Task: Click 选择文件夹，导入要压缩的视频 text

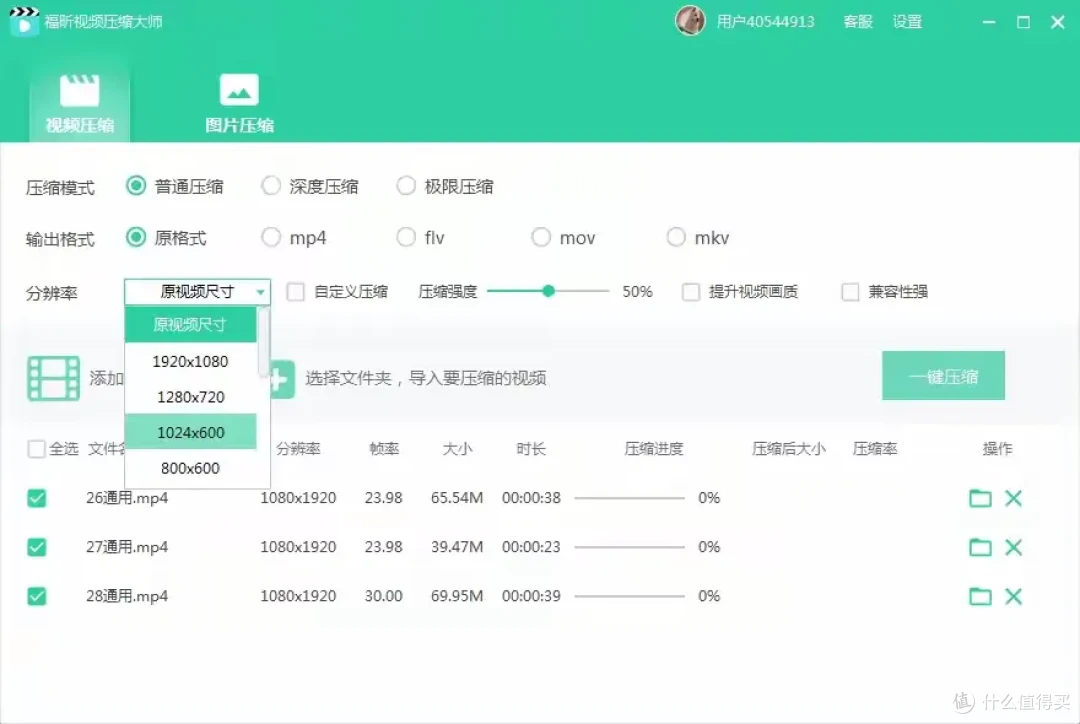Action: pos(426,377)
